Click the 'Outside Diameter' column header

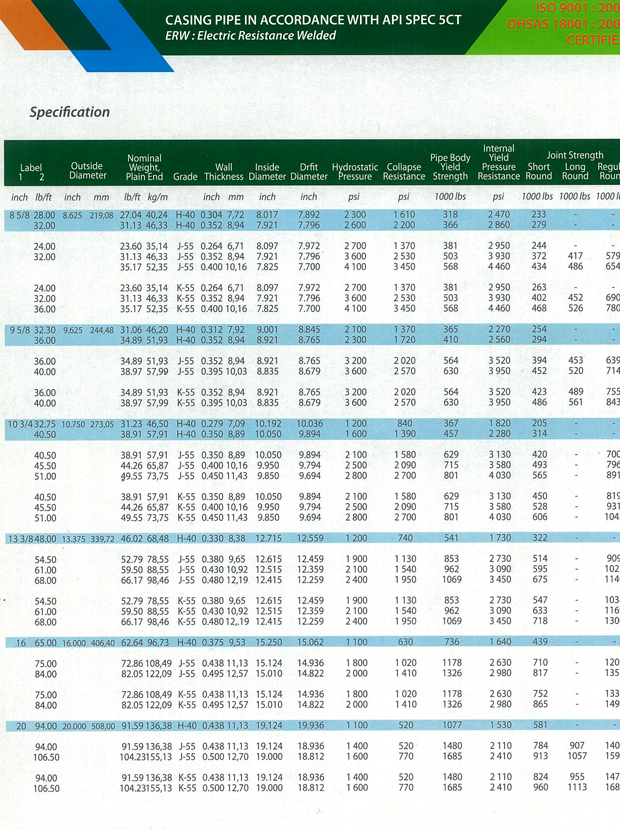[88, 171]
